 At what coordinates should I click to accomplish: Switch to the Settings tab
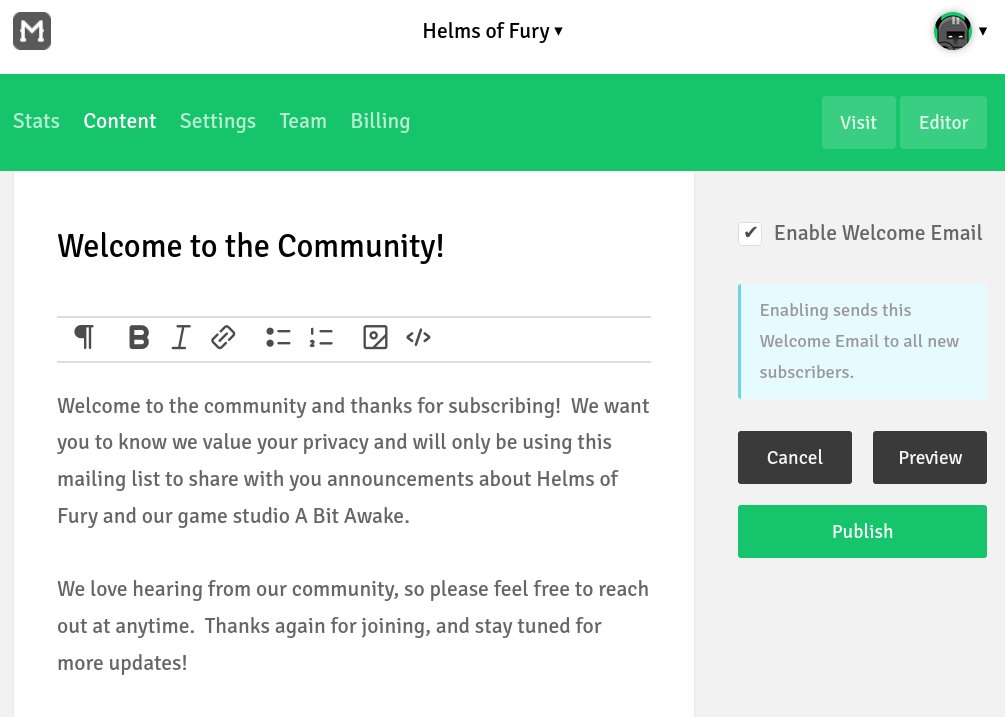click(218, 121)
